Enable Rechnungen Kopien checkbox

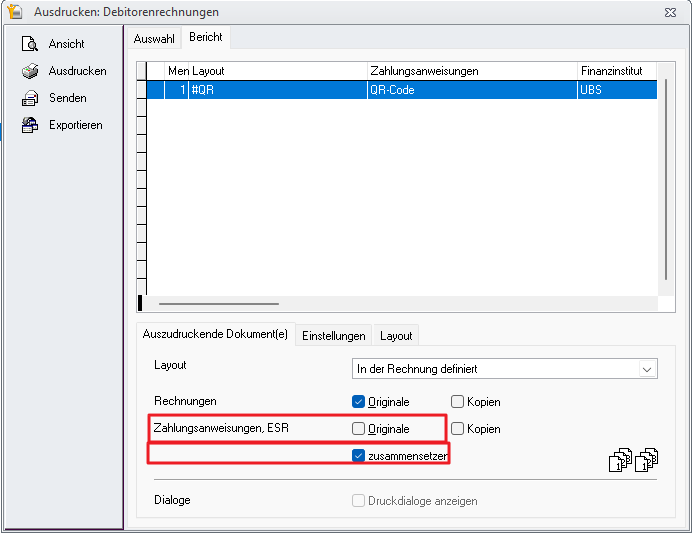(x=457, y=402)
